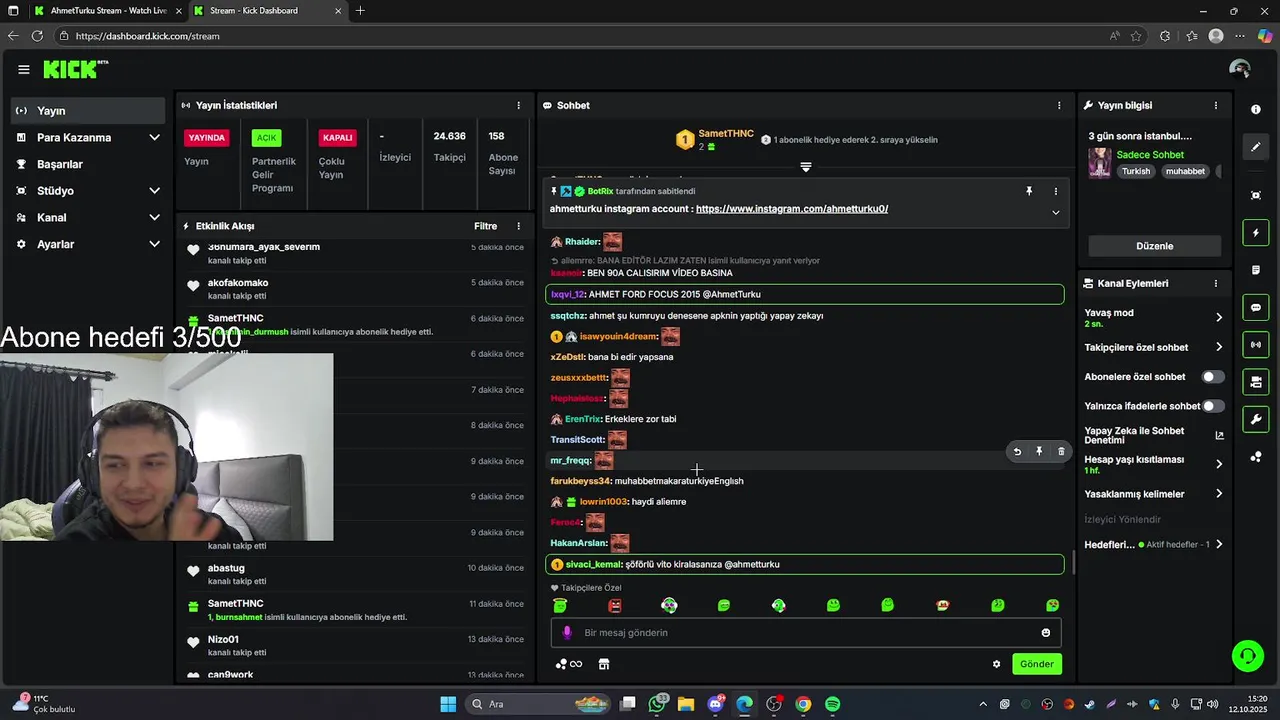Expand the pinned message chevron
Viewport: 1280px width, 720px height.
1055,212
